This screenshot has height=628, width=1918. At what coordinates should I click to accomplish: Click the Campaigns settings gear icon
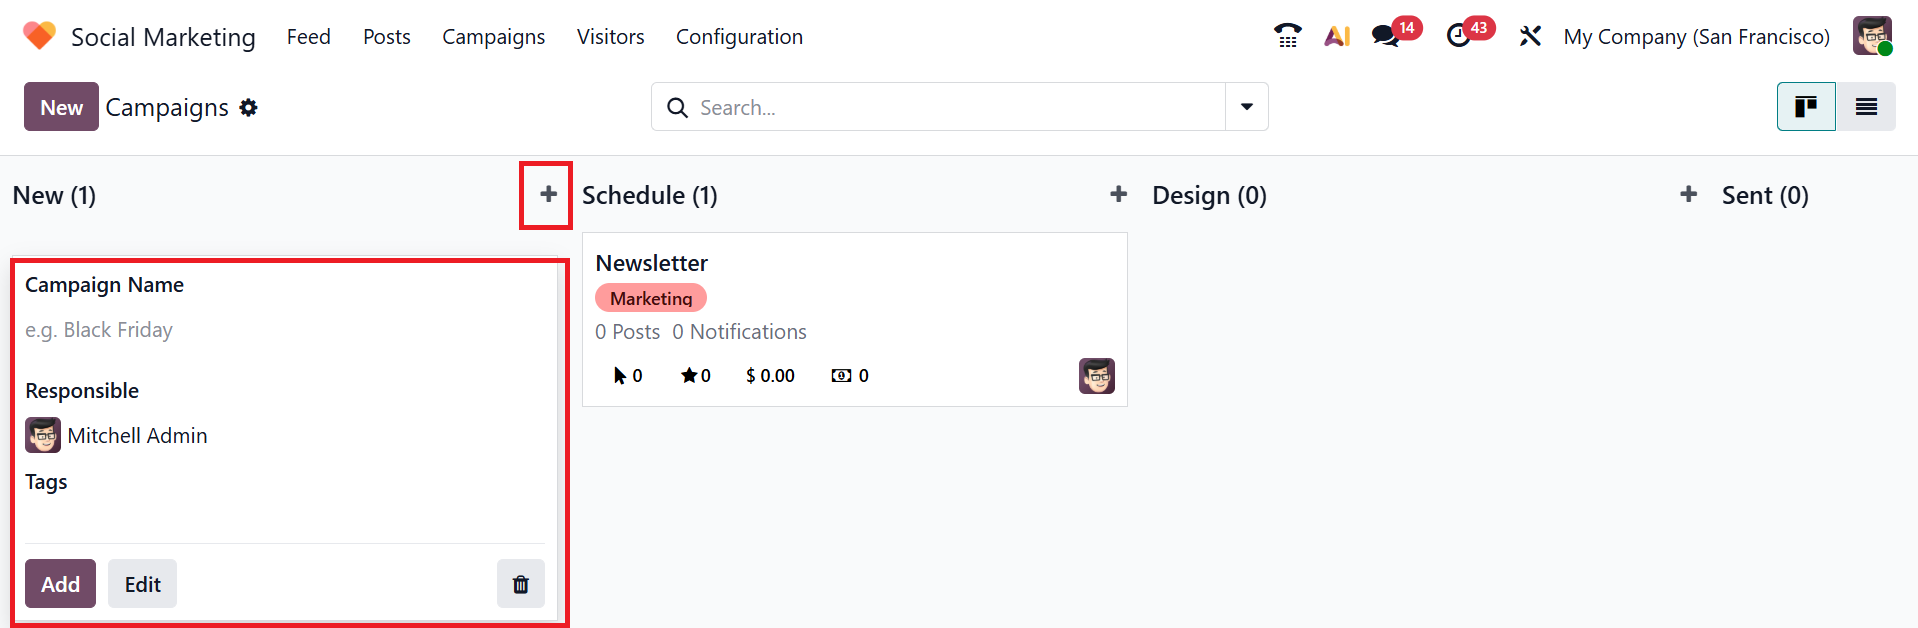249,107
